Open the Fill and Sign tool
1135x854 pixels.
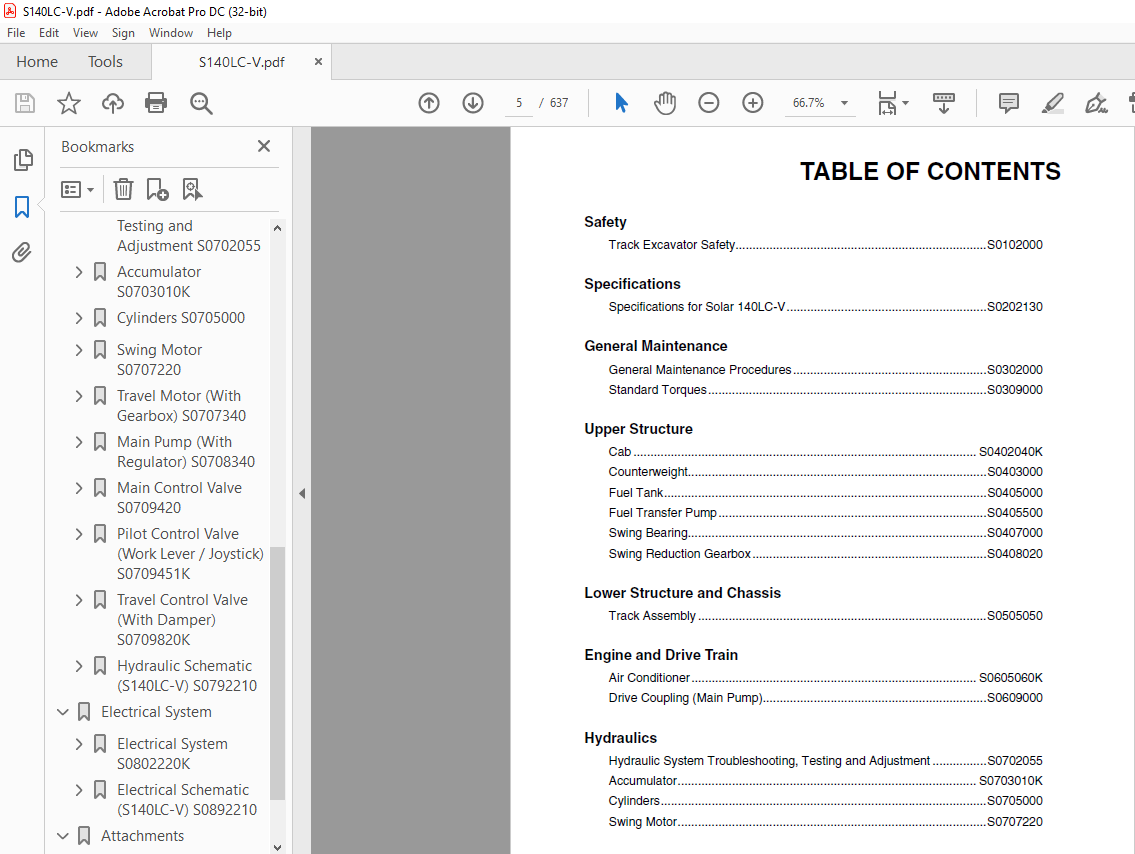click(x=1096, y=103)
